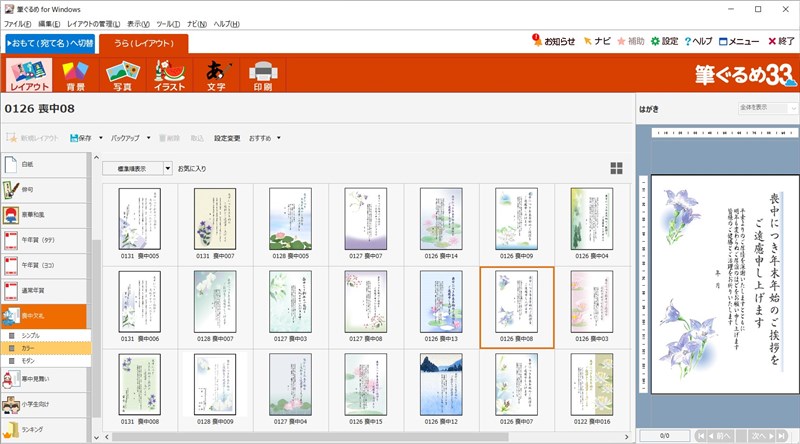Open the 印刷 print tool
Image resolution: width=800 pixels, height=444 pixels.
[x=263, y=75]
